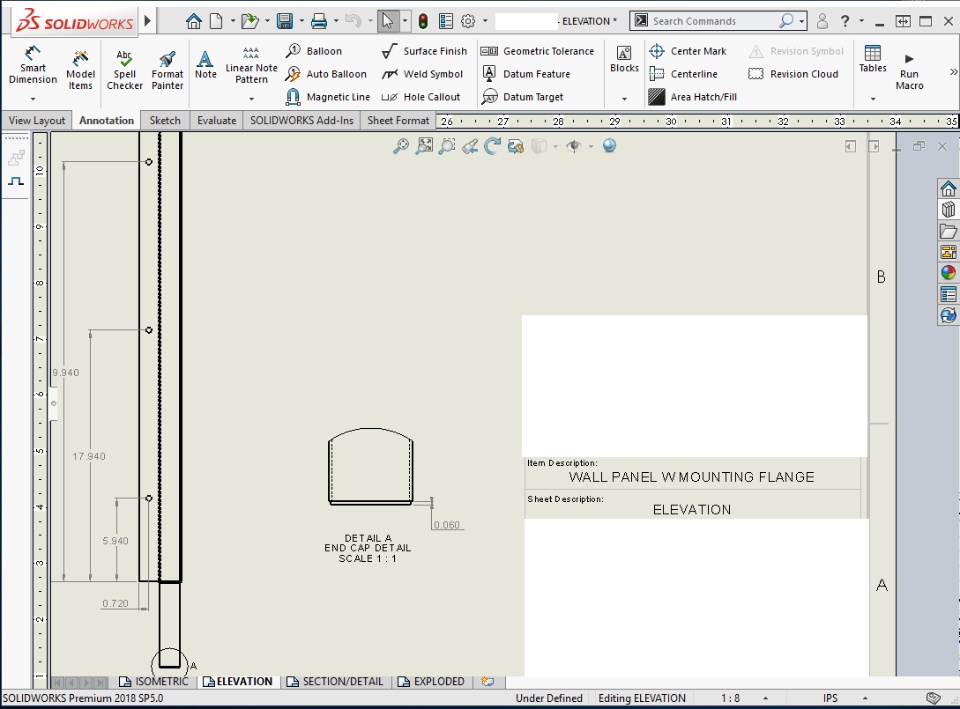Toggle the Hide/Show Items eye icon
960x709 pixels.
point(573,146)
